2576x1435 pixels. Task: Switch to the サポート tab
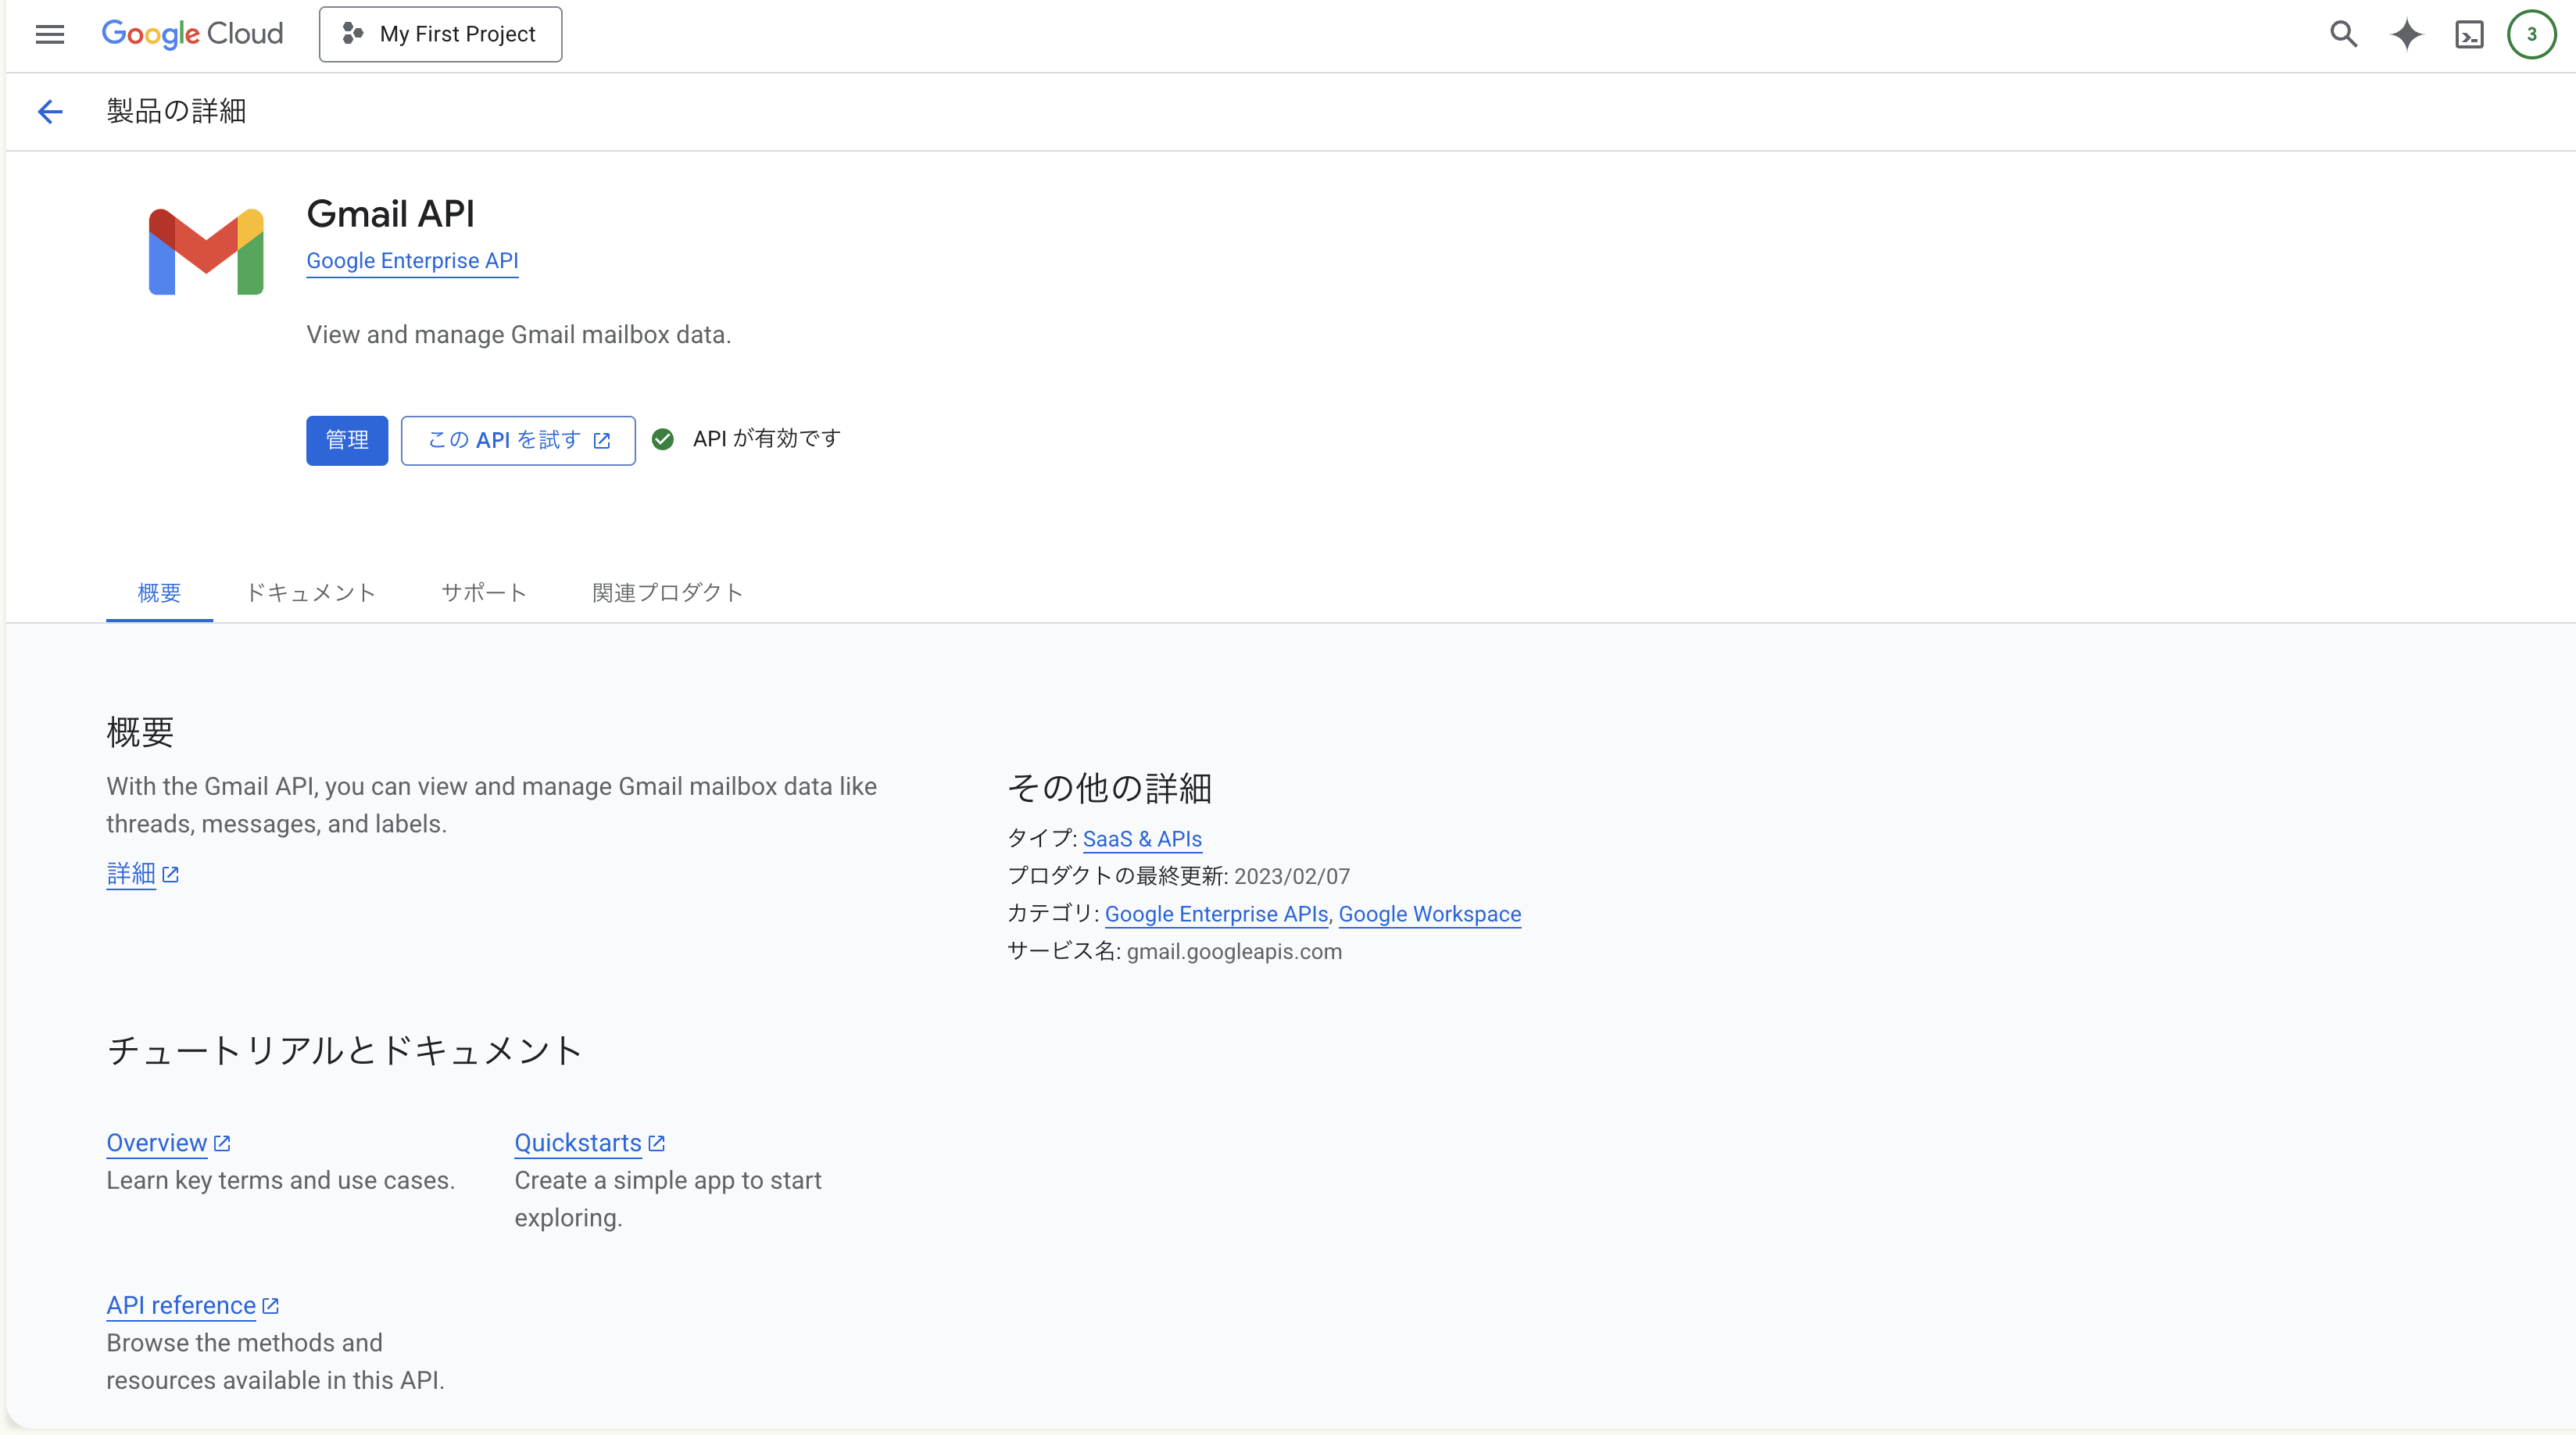coord(484,593)
